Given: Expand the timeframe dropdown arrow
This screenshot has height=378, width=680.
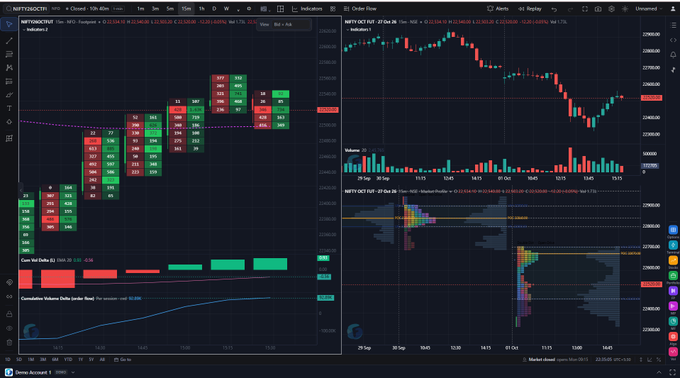Looking at the screenshot, I should tap(238, 9).
